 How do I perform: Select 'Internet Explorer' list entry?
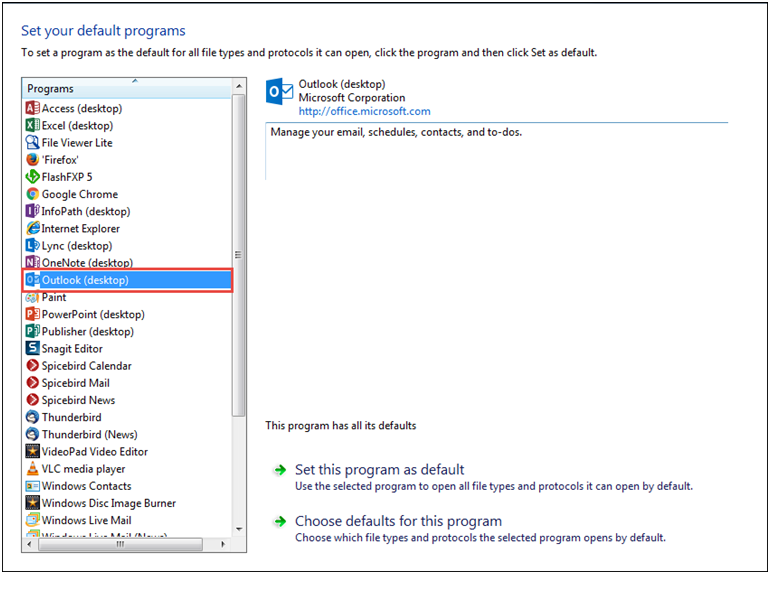click(x=80, y=229)
